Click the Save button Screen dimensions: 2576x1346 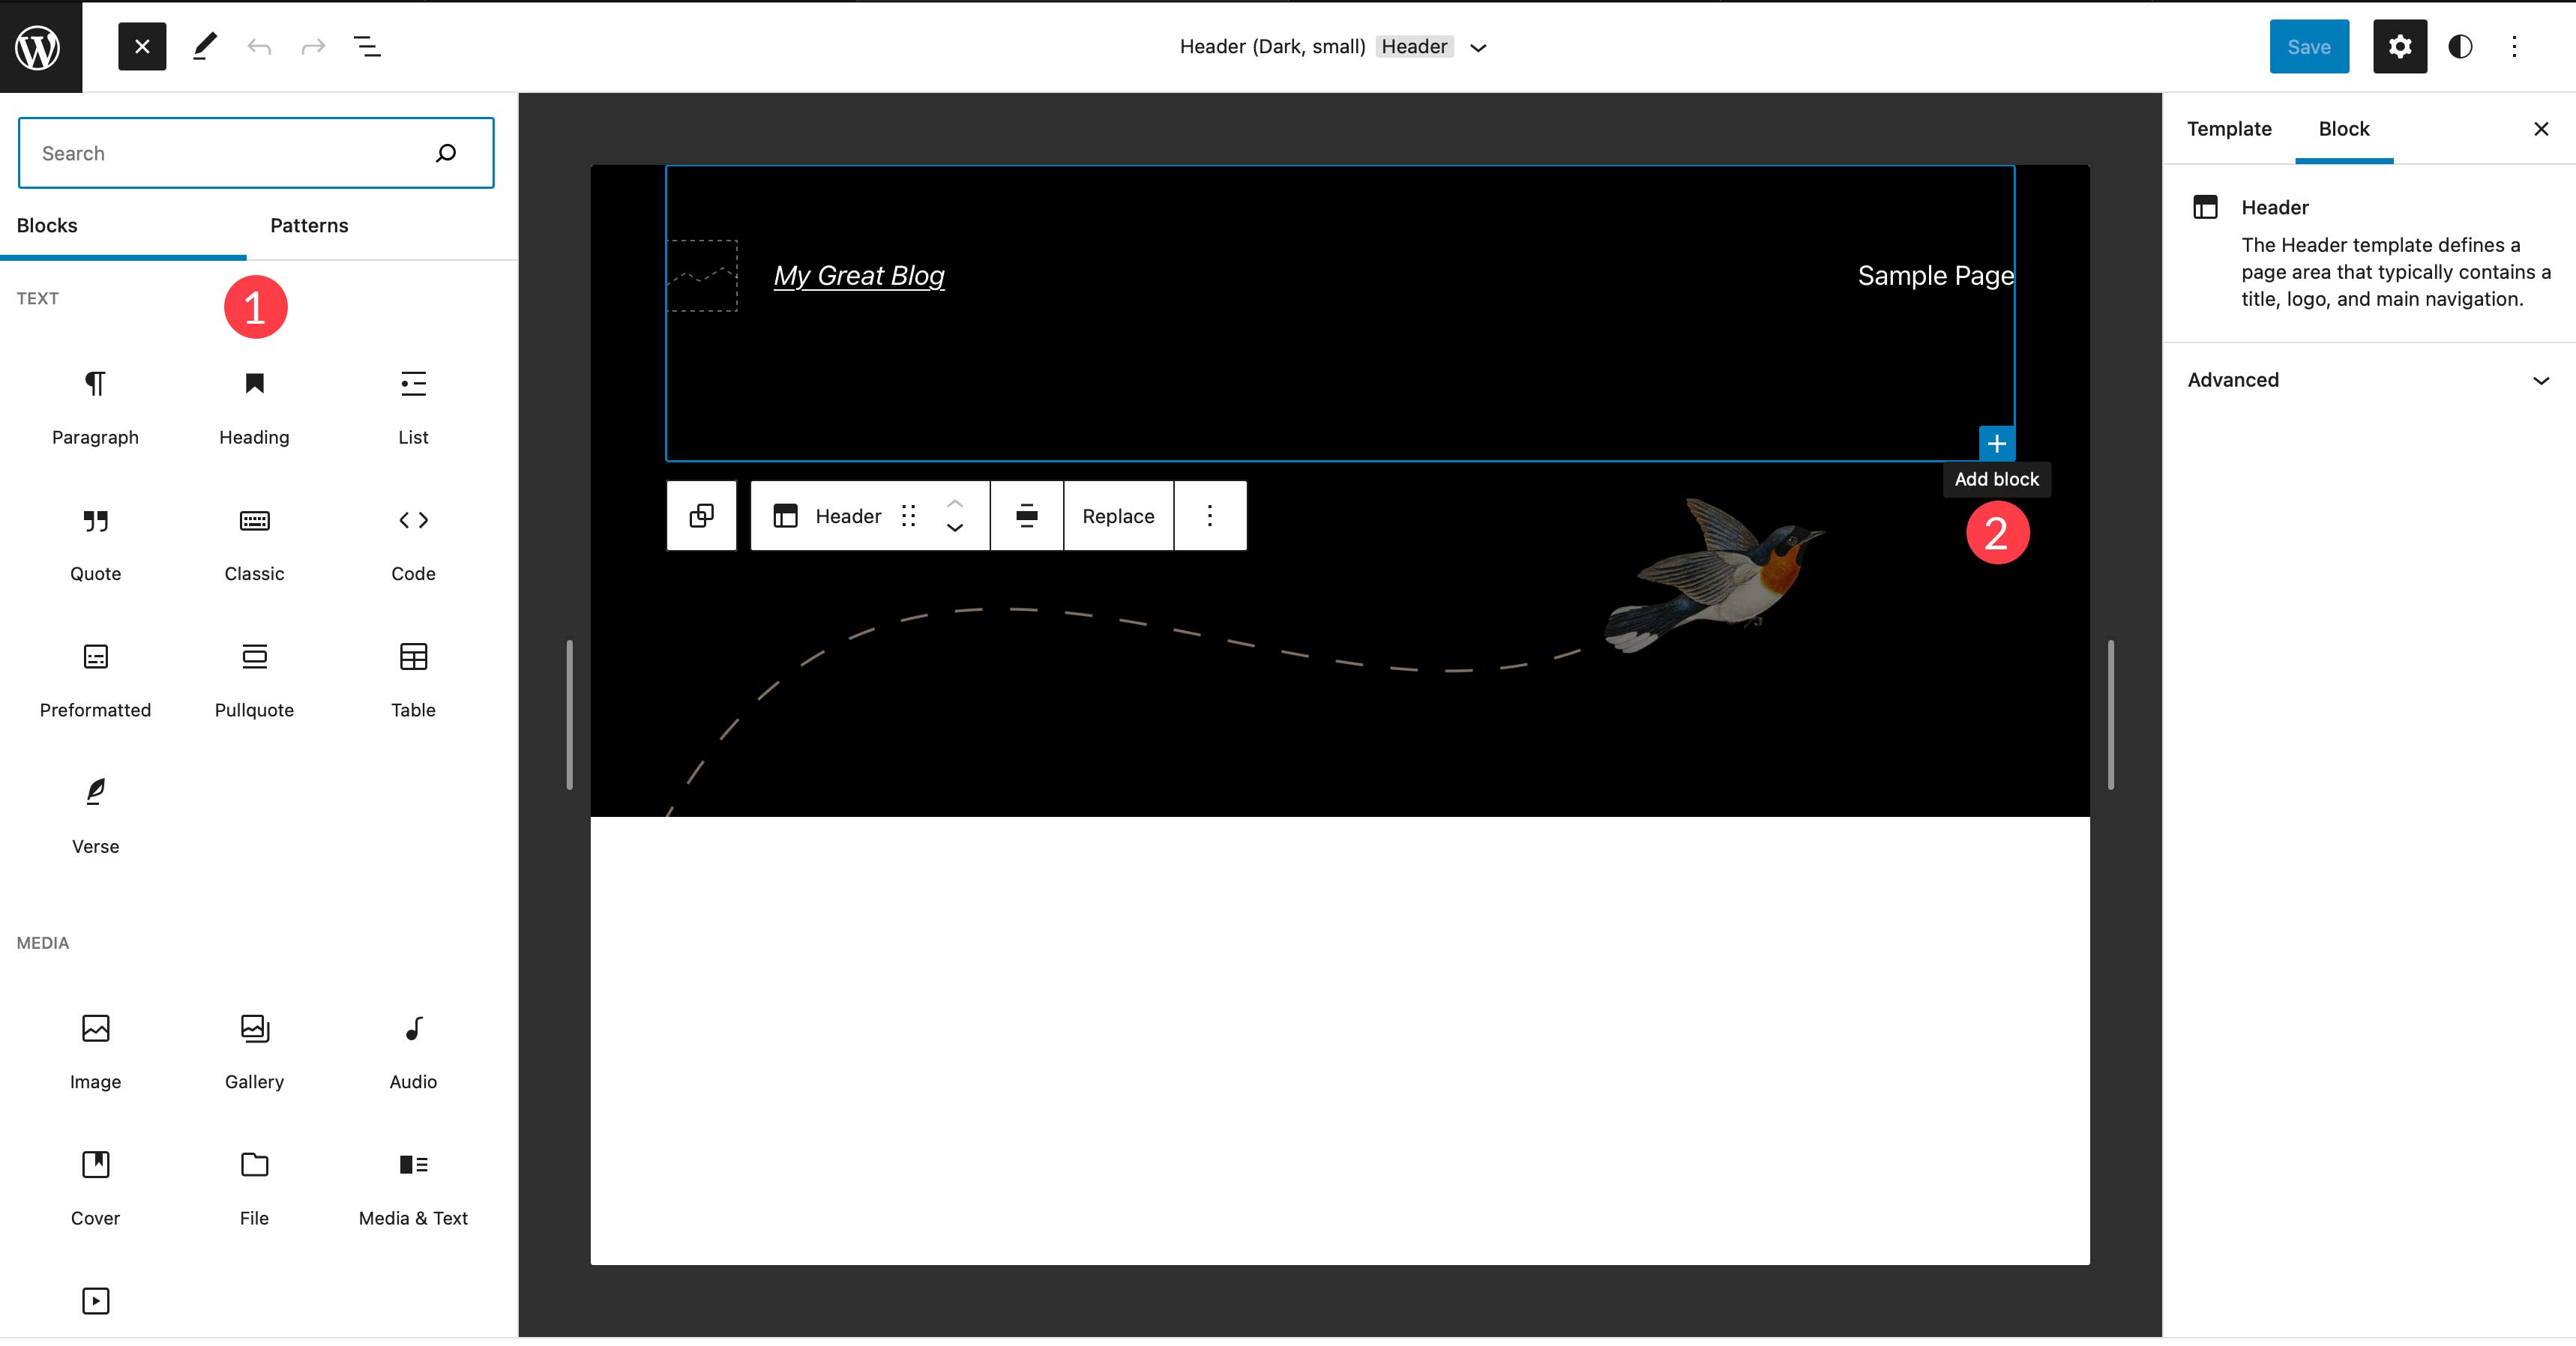2309,46
